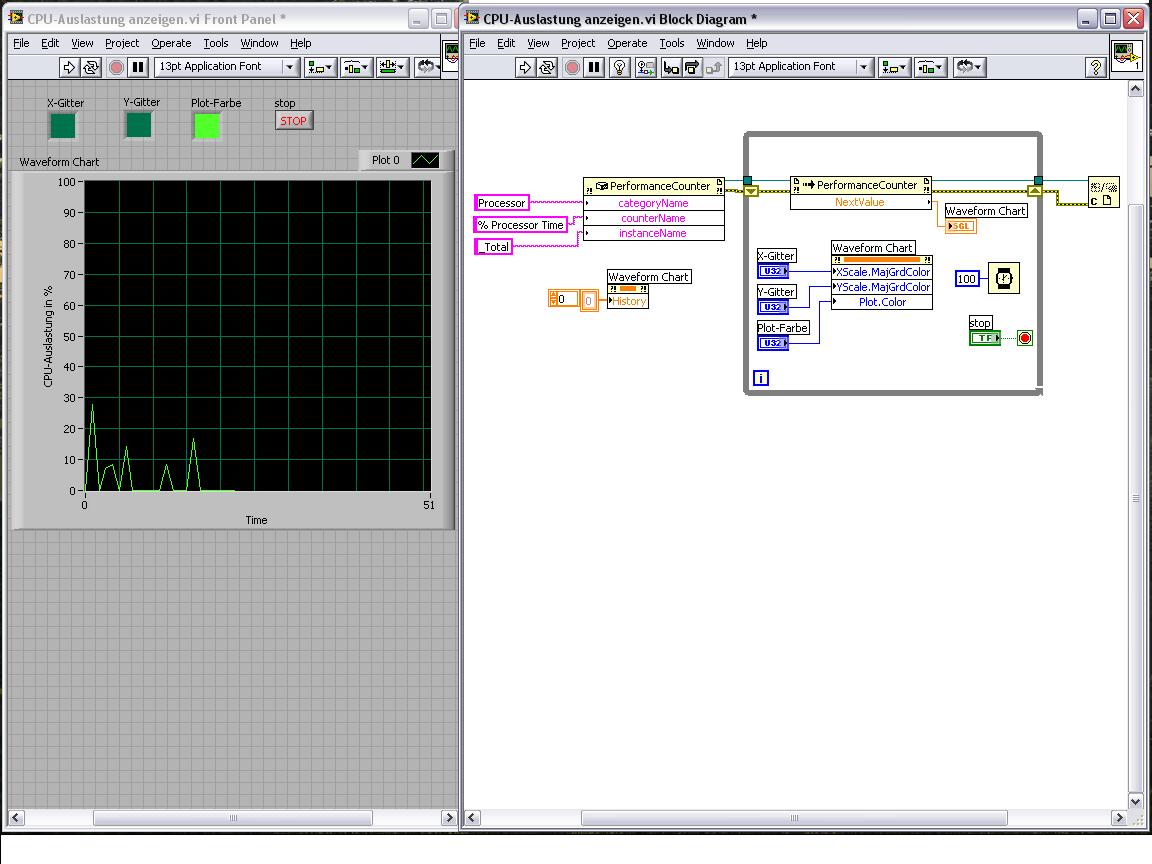Expand Align Objects dropdown in Front Panel

(321, 67)
